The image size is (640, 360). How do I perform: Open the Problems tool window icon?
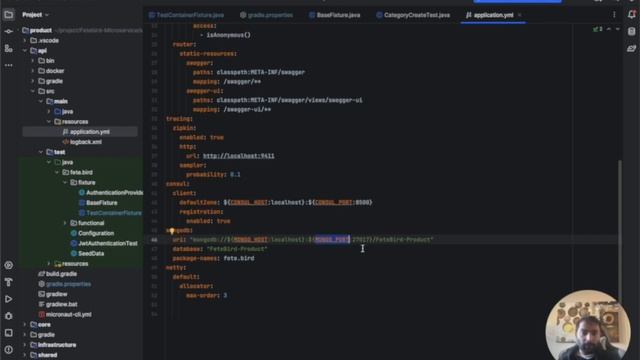point(9,350)
